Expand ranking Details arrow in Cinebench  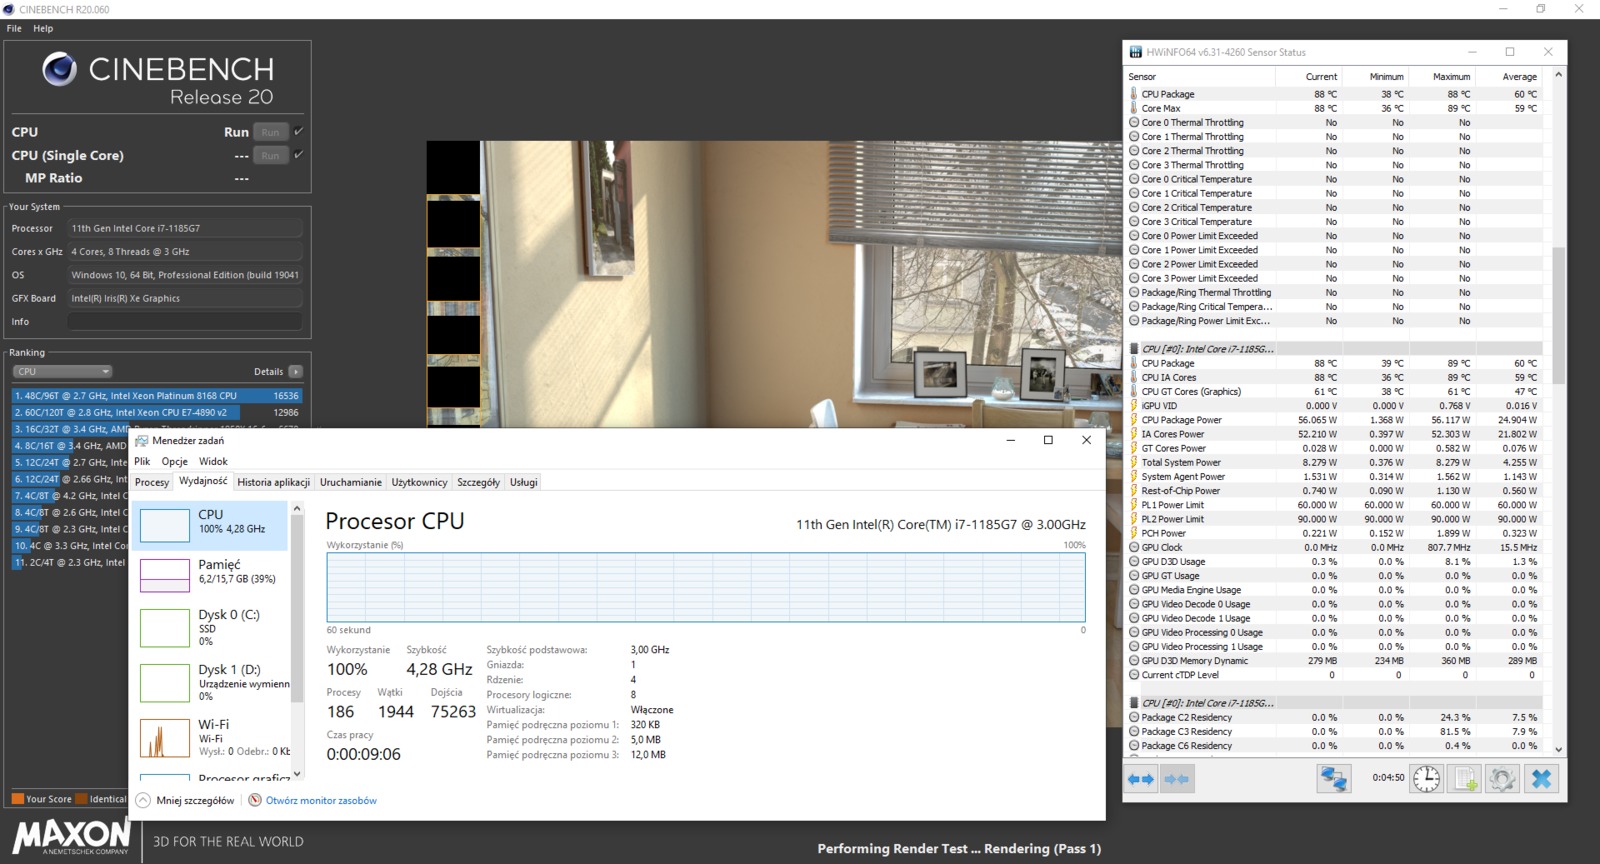[295, 371]
